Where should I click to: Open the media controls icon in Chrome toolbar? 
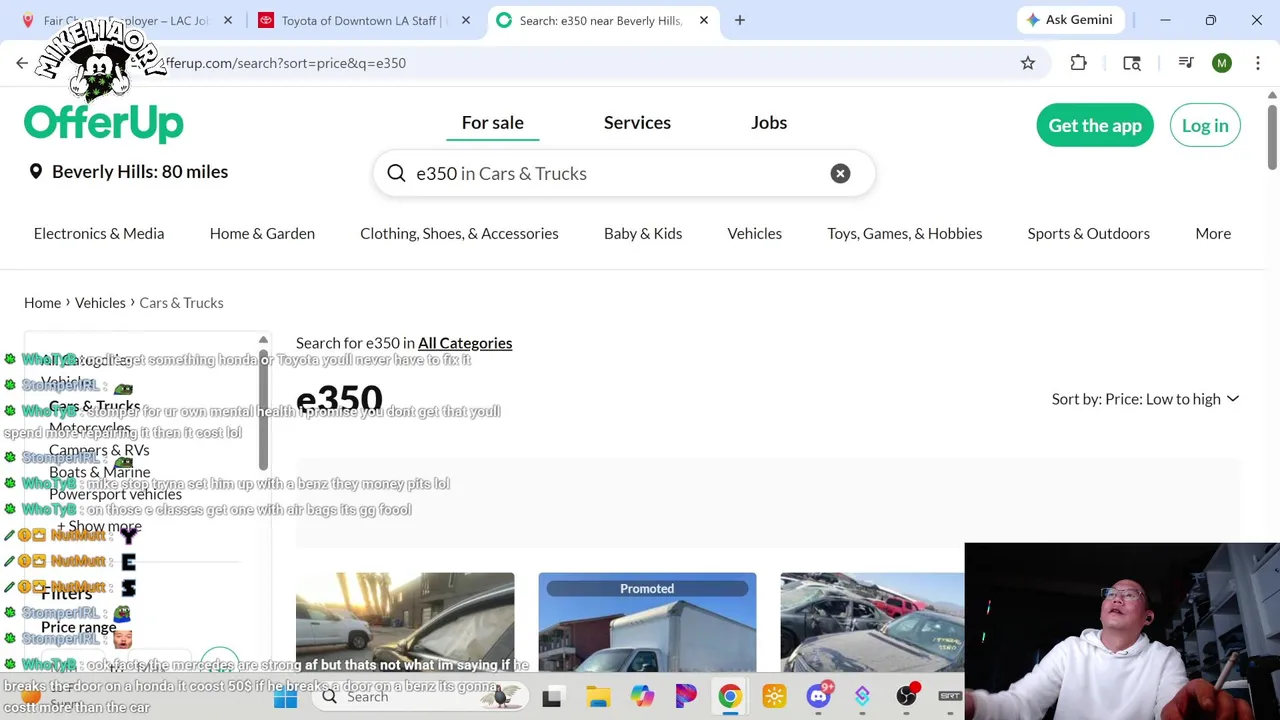click(x=1186, y=63)
